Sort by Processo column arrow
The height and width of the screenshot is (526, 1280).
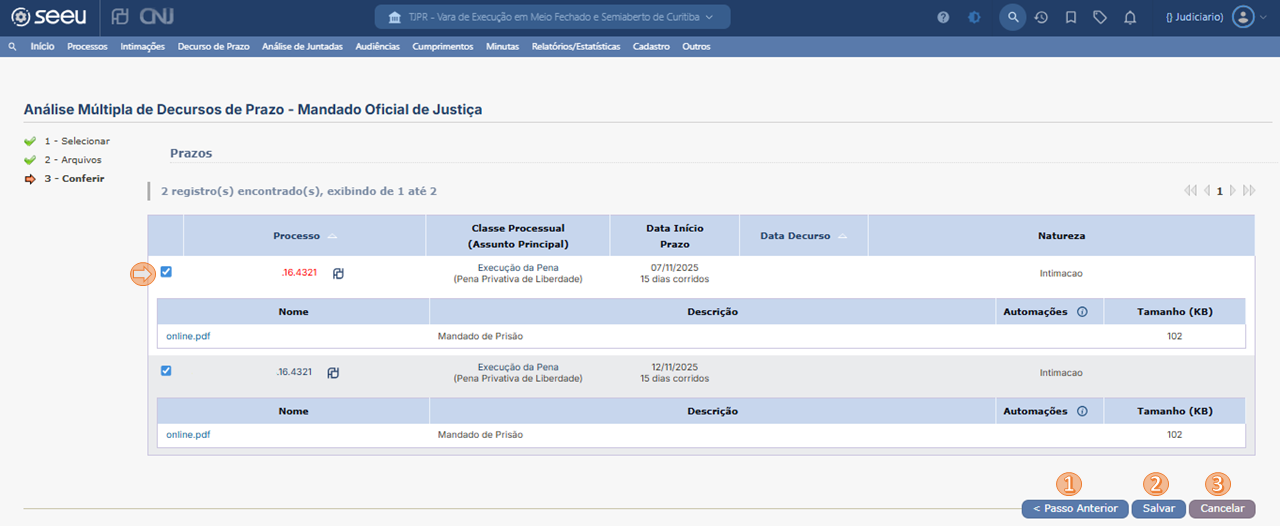332,236
